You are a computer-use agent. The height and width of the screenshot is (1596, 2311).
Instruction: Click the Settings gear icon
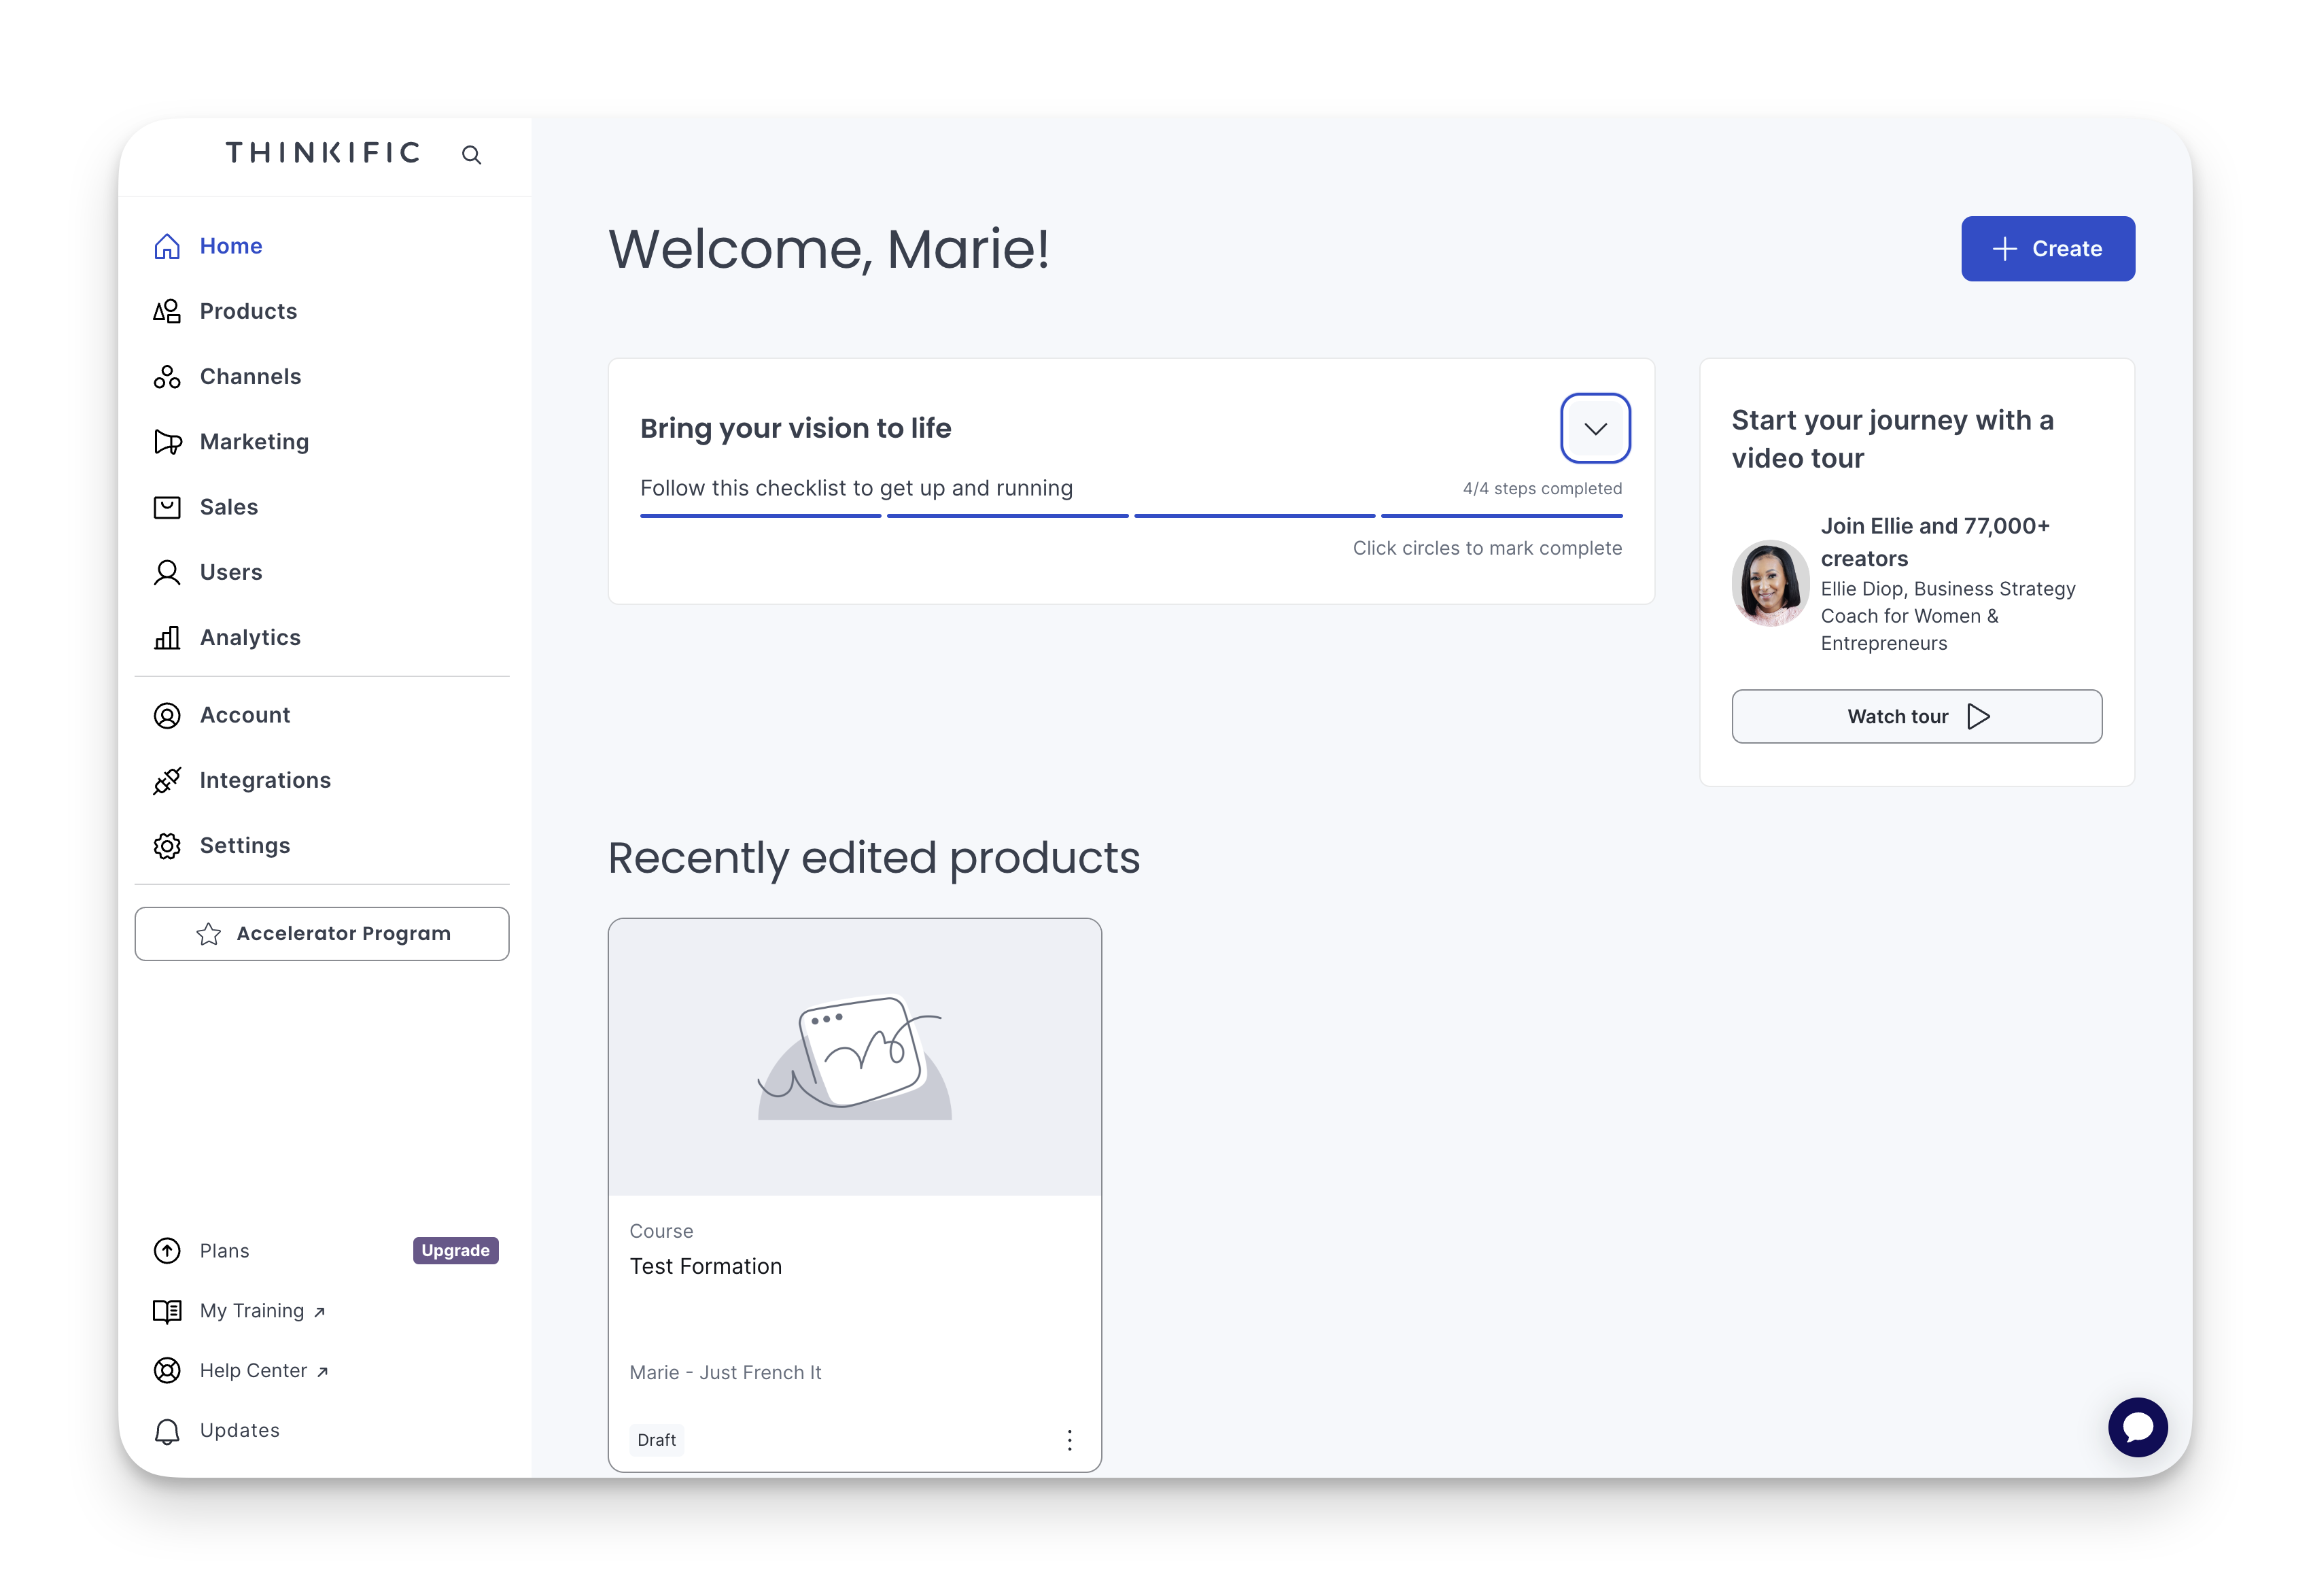tap(167, 846)
